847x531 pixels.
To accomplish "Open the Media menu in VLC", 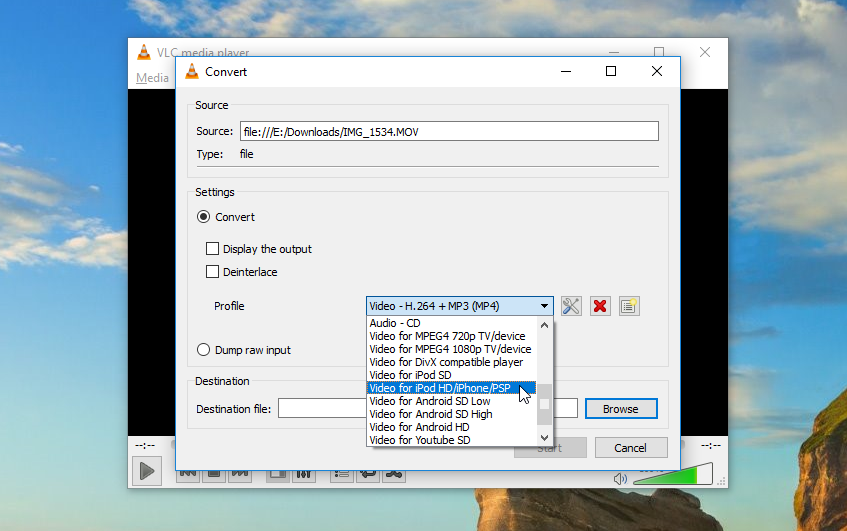I will (152, 78).
